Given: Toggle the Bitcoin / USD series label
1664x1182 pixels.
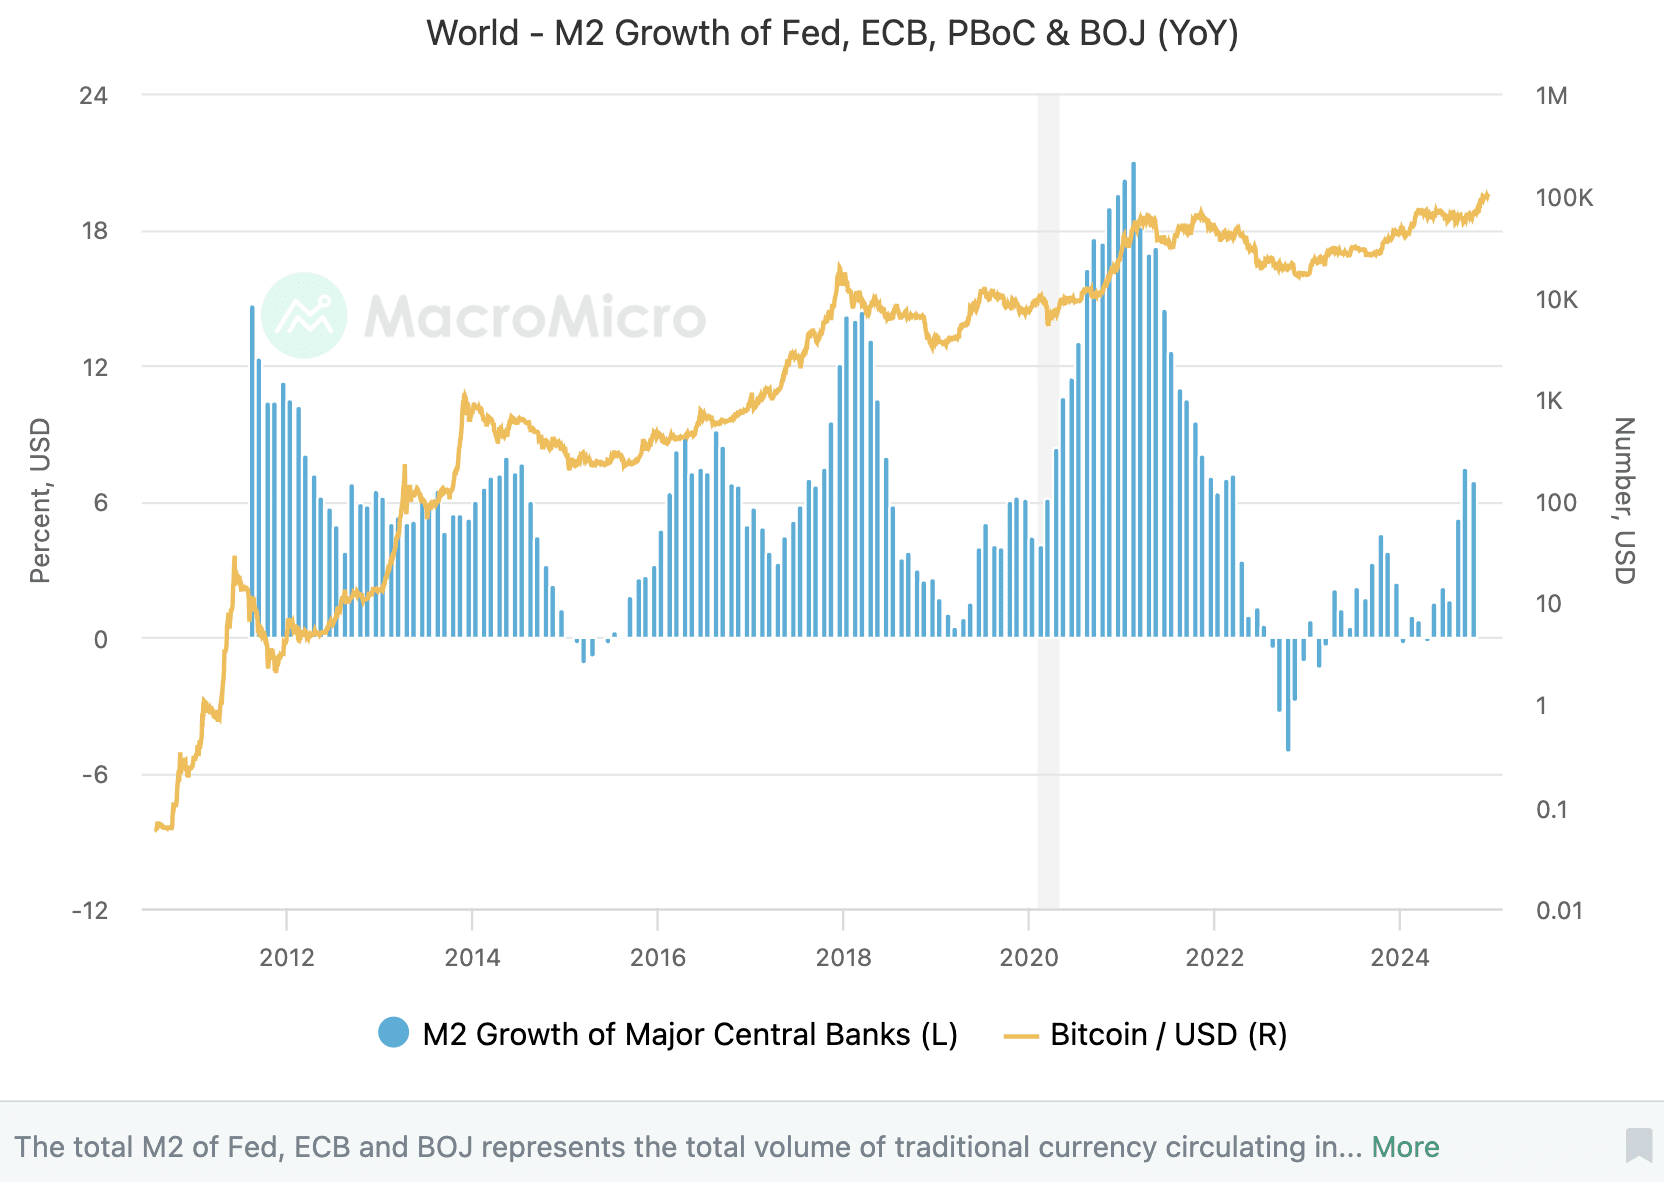Looking at the screenshot, I should pos(1168,1034).
